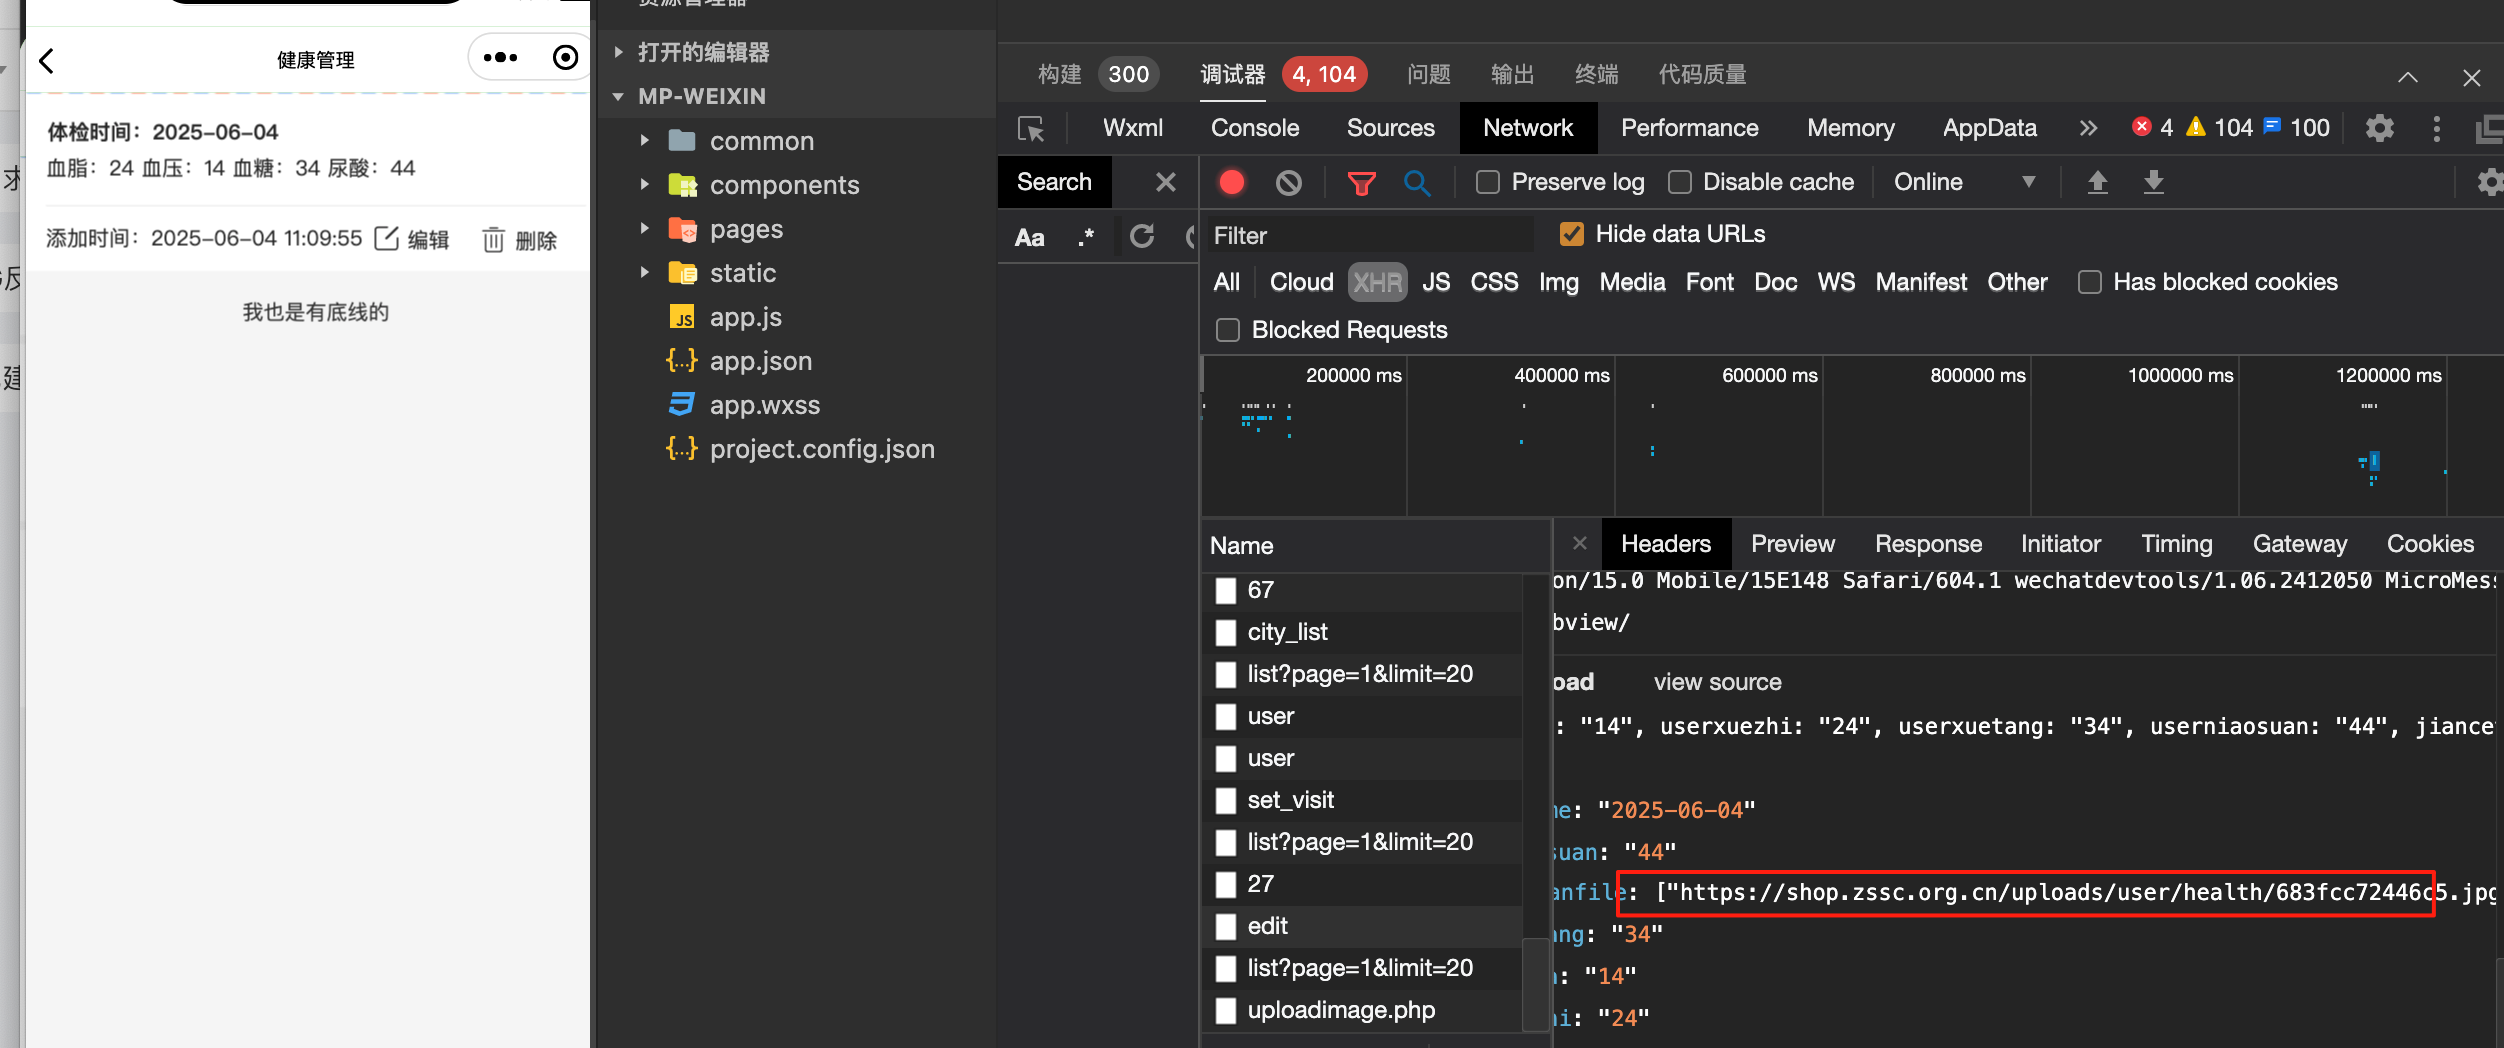This screenshot has height=1048, width=2504.
Task: Open the DevTools vertical dots menu
Action: click(2436, 128)
